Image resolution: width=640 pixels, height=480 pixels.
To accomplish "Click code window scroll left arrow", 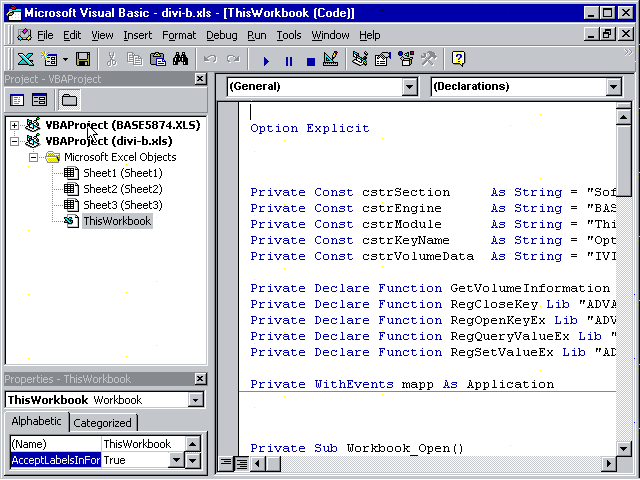I will click(257, 464).
